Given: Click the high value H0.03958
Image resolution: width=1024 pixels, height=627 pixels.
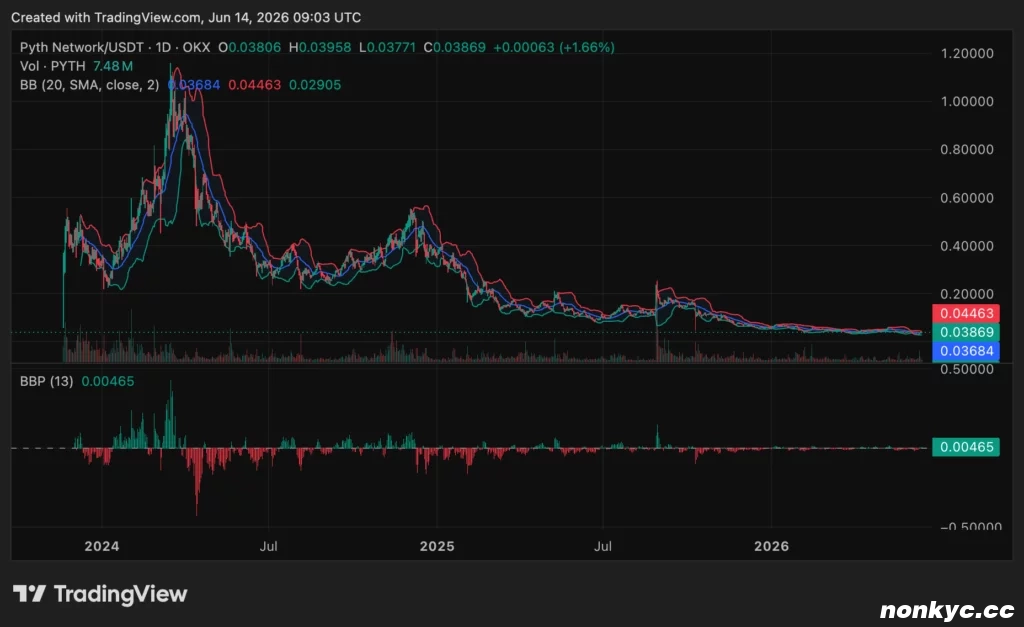Looking at the screenshot, I should tap(320, 48).
